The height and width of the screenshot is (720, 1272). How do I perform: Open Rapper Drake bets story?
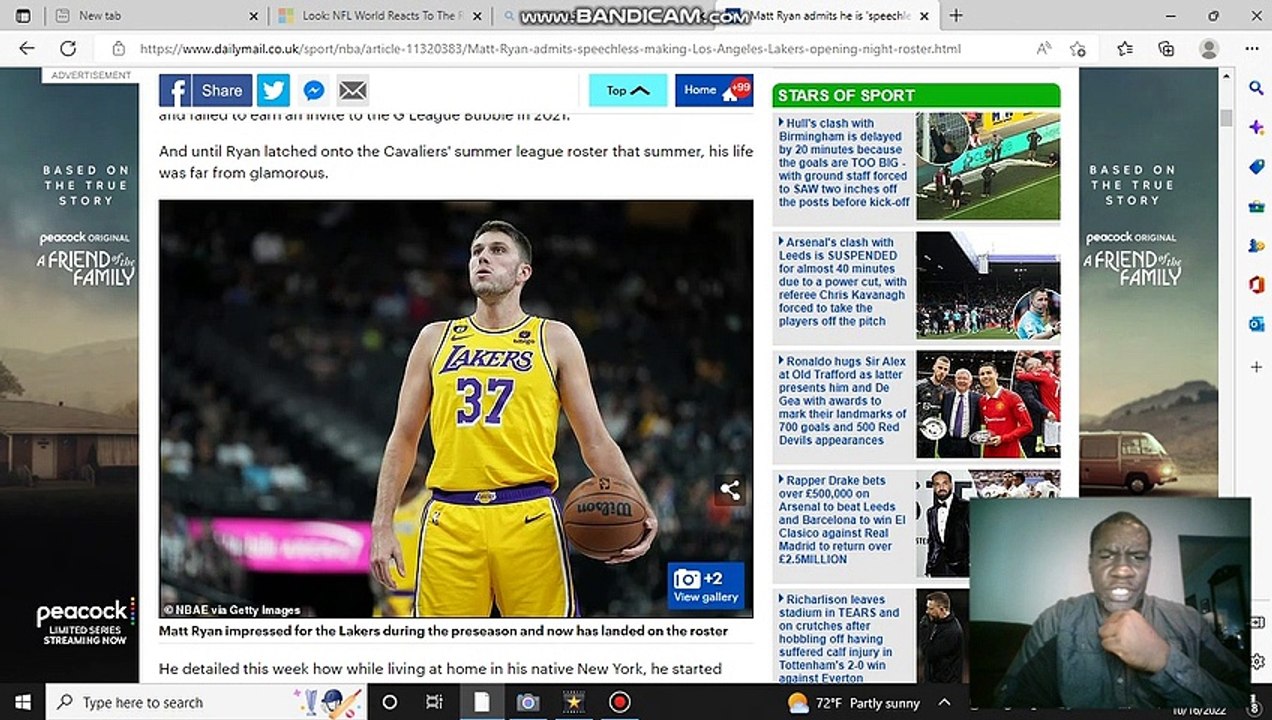coord(843,520)
